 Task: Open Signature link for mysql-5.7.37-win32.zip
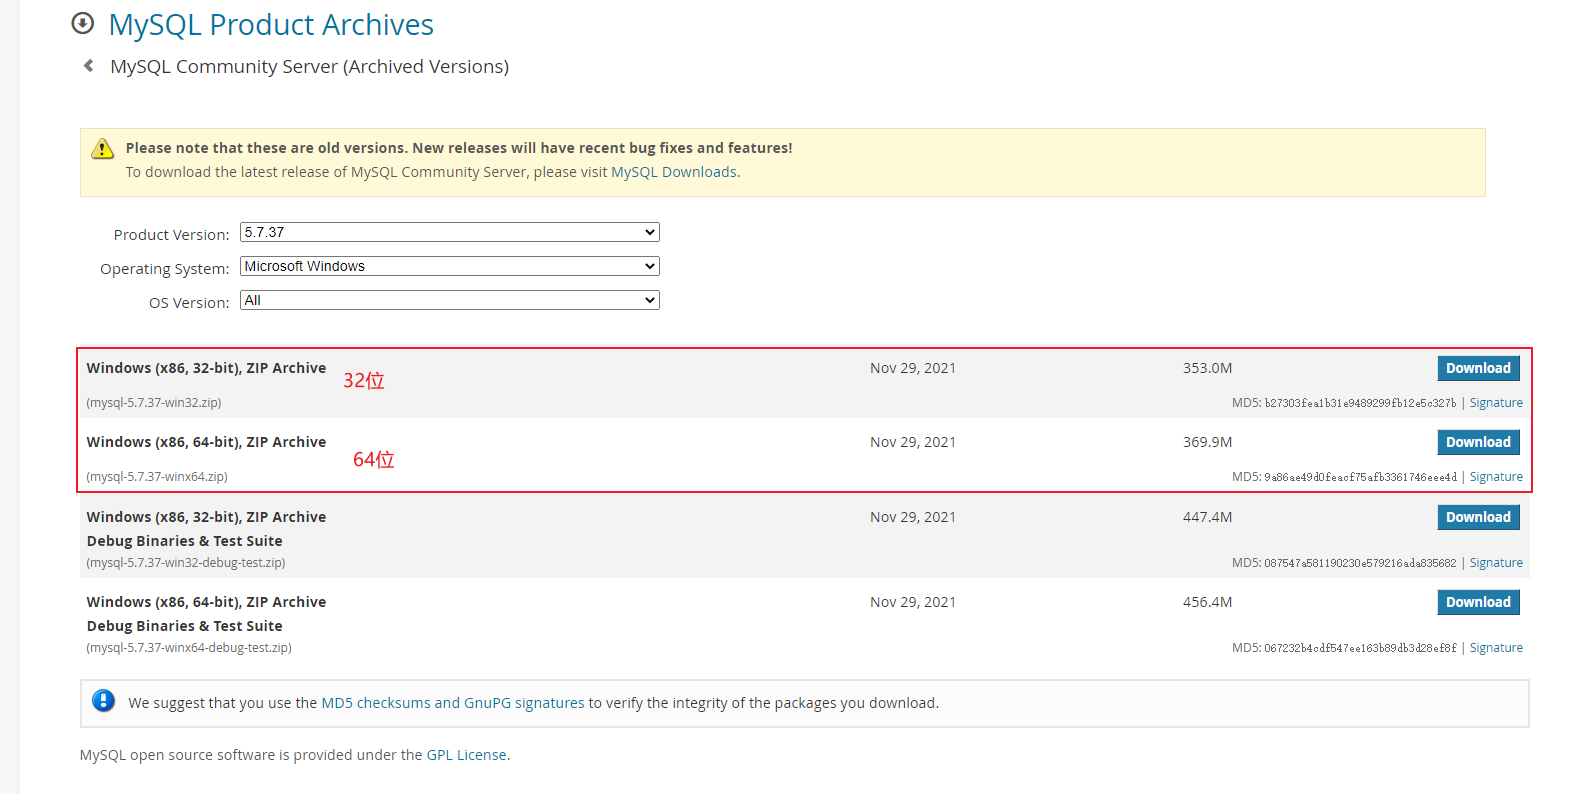tap(1496, 403)
